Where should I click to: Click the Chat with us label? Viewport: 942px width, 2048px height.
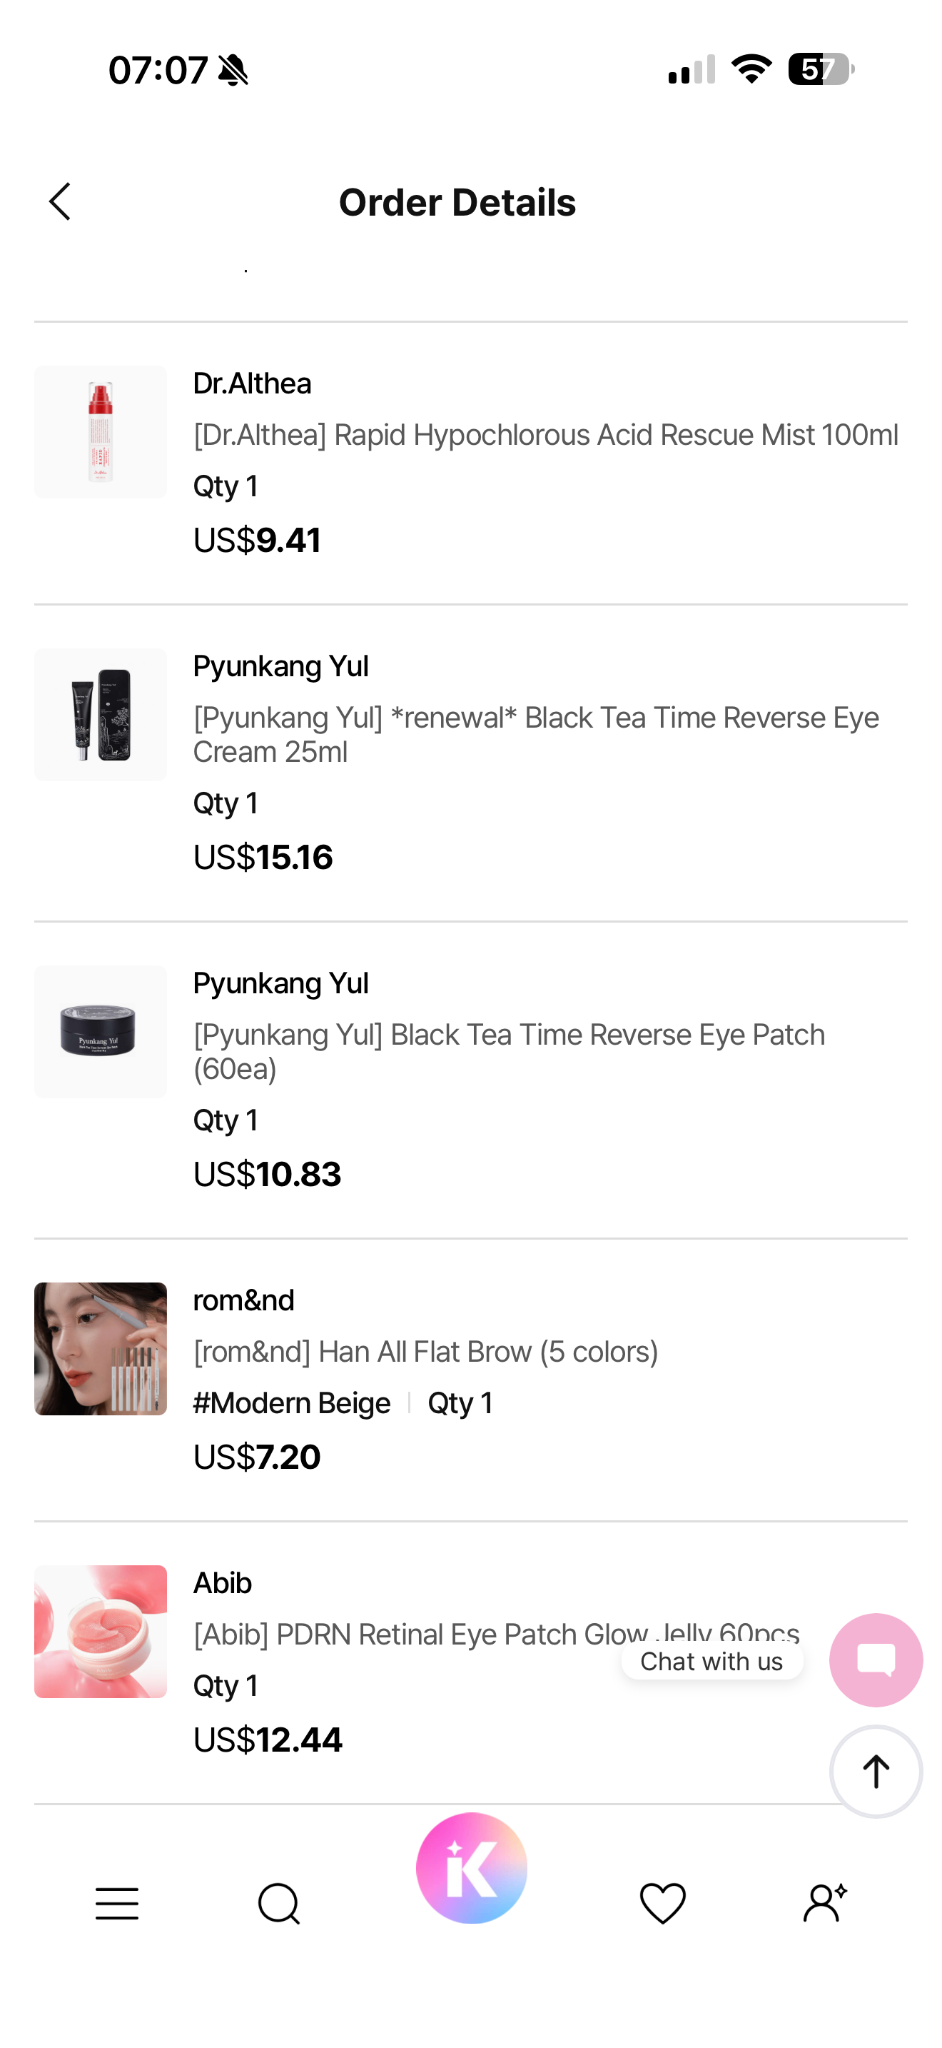point(712,1661)
